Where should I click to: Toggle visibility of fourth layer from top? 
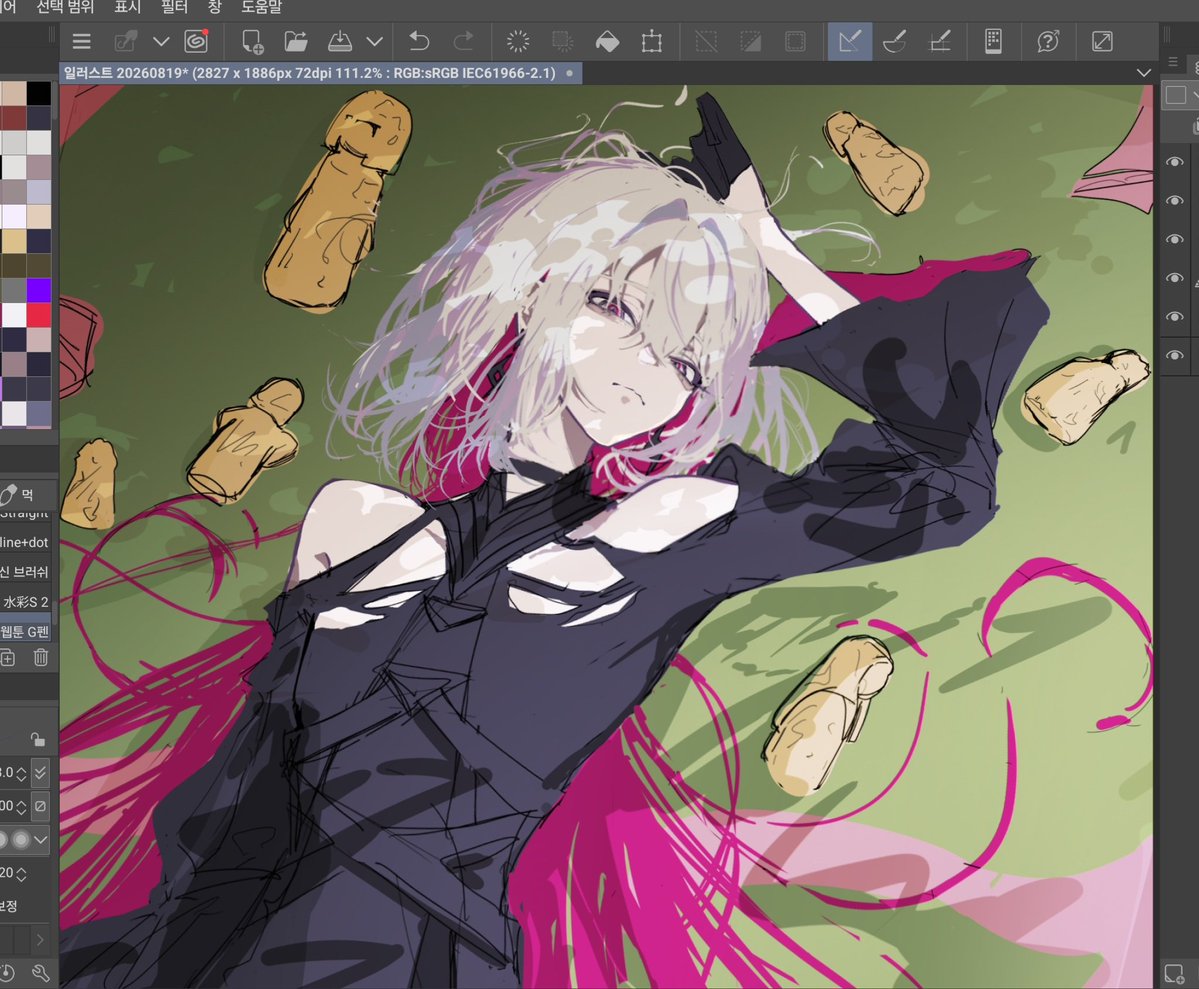pyautogui.click(x=1175, y=278)
